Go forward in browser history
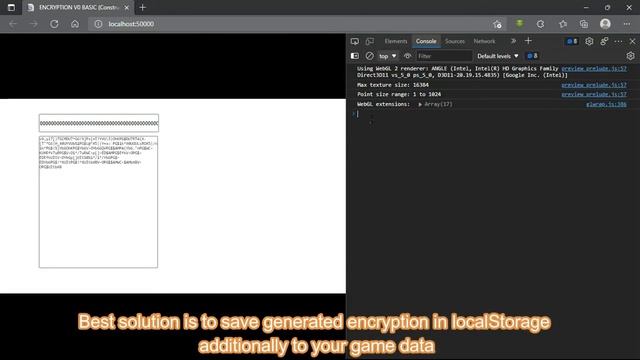This screenshot has height=360, width=640. (x=33, y=24)
